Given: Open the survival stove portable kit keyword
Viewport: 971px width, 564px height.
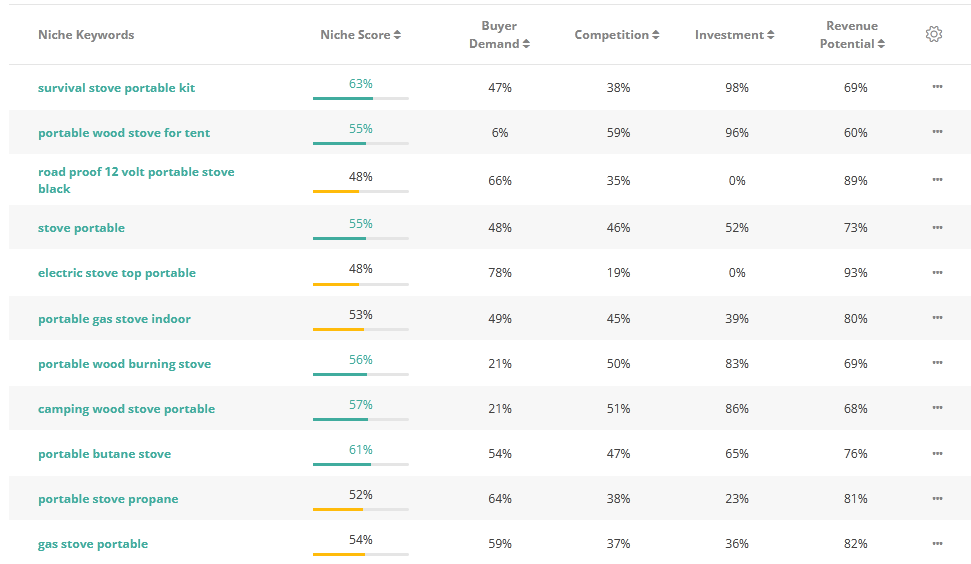Looking at the screenshot, I should (116, 88).
